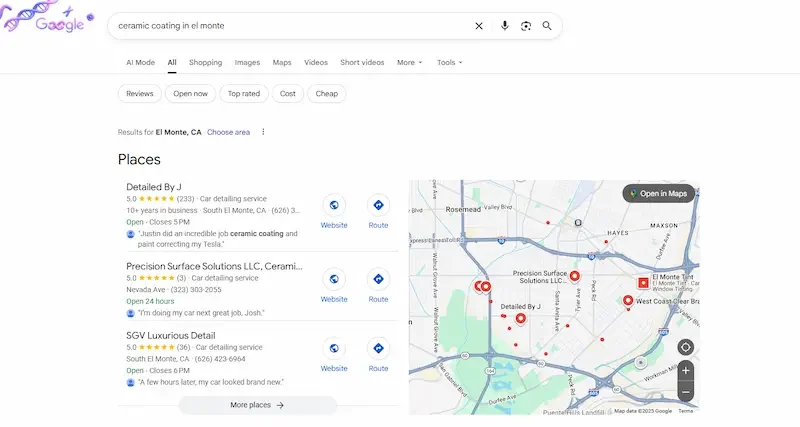Click the 'Justin did an incredible job' review snippet
The width and height of the screenshot is (800, 427).
point(218,239)
